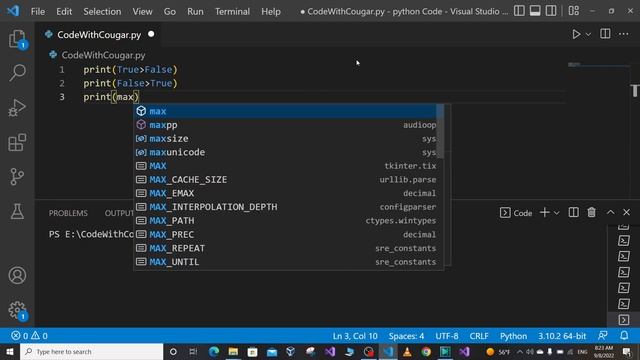The width and height of the screenshot is (640, 360).
Task: Click the feedback icon in status bar
Action: [x=602, y=336]
